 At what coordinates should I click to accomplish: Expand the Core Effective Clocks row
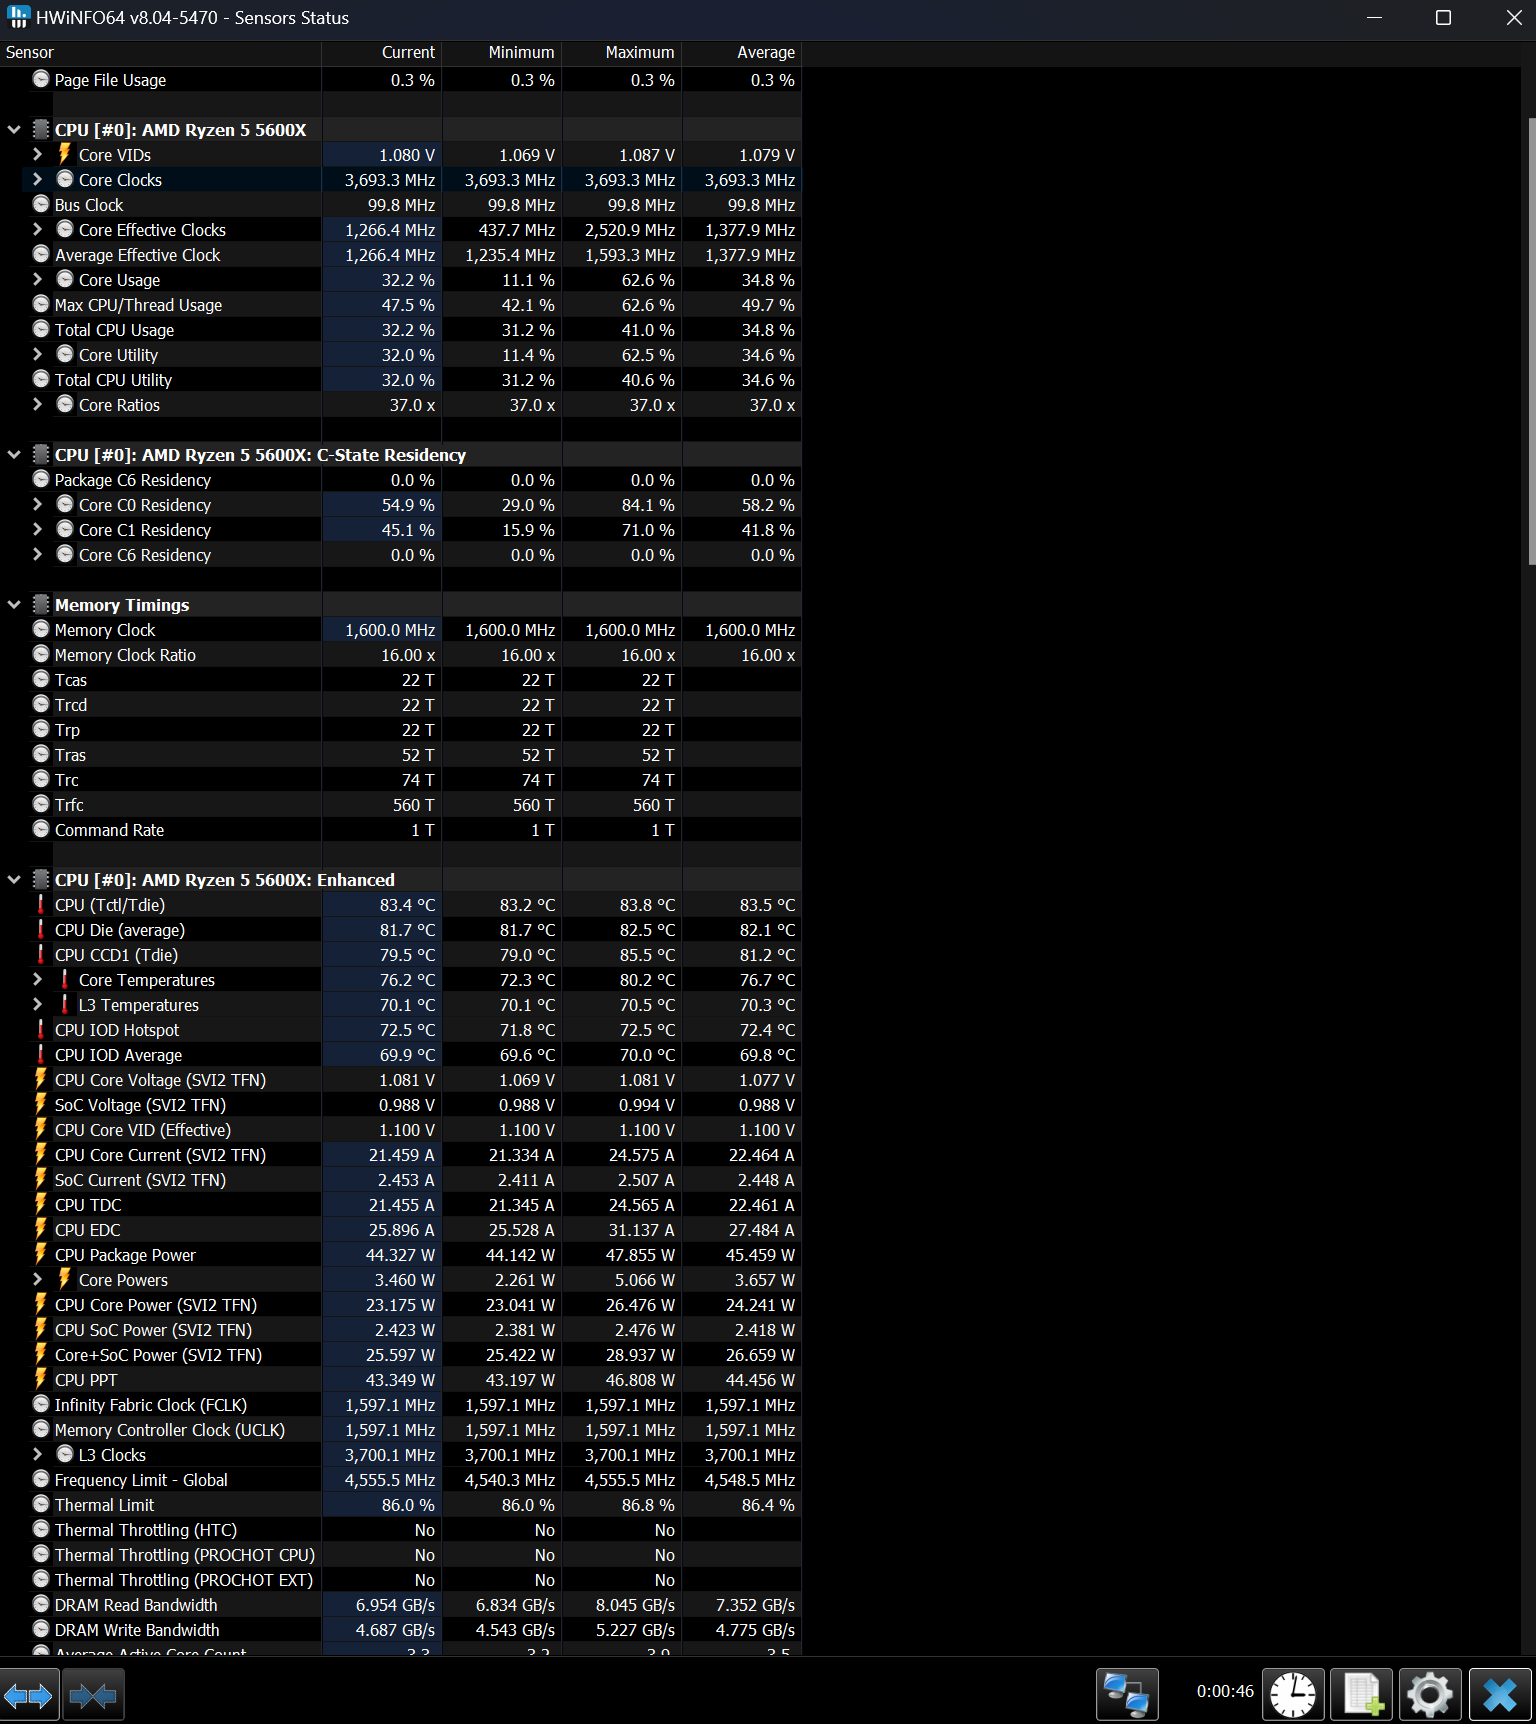pyautogui.click(x=37, y=229)
